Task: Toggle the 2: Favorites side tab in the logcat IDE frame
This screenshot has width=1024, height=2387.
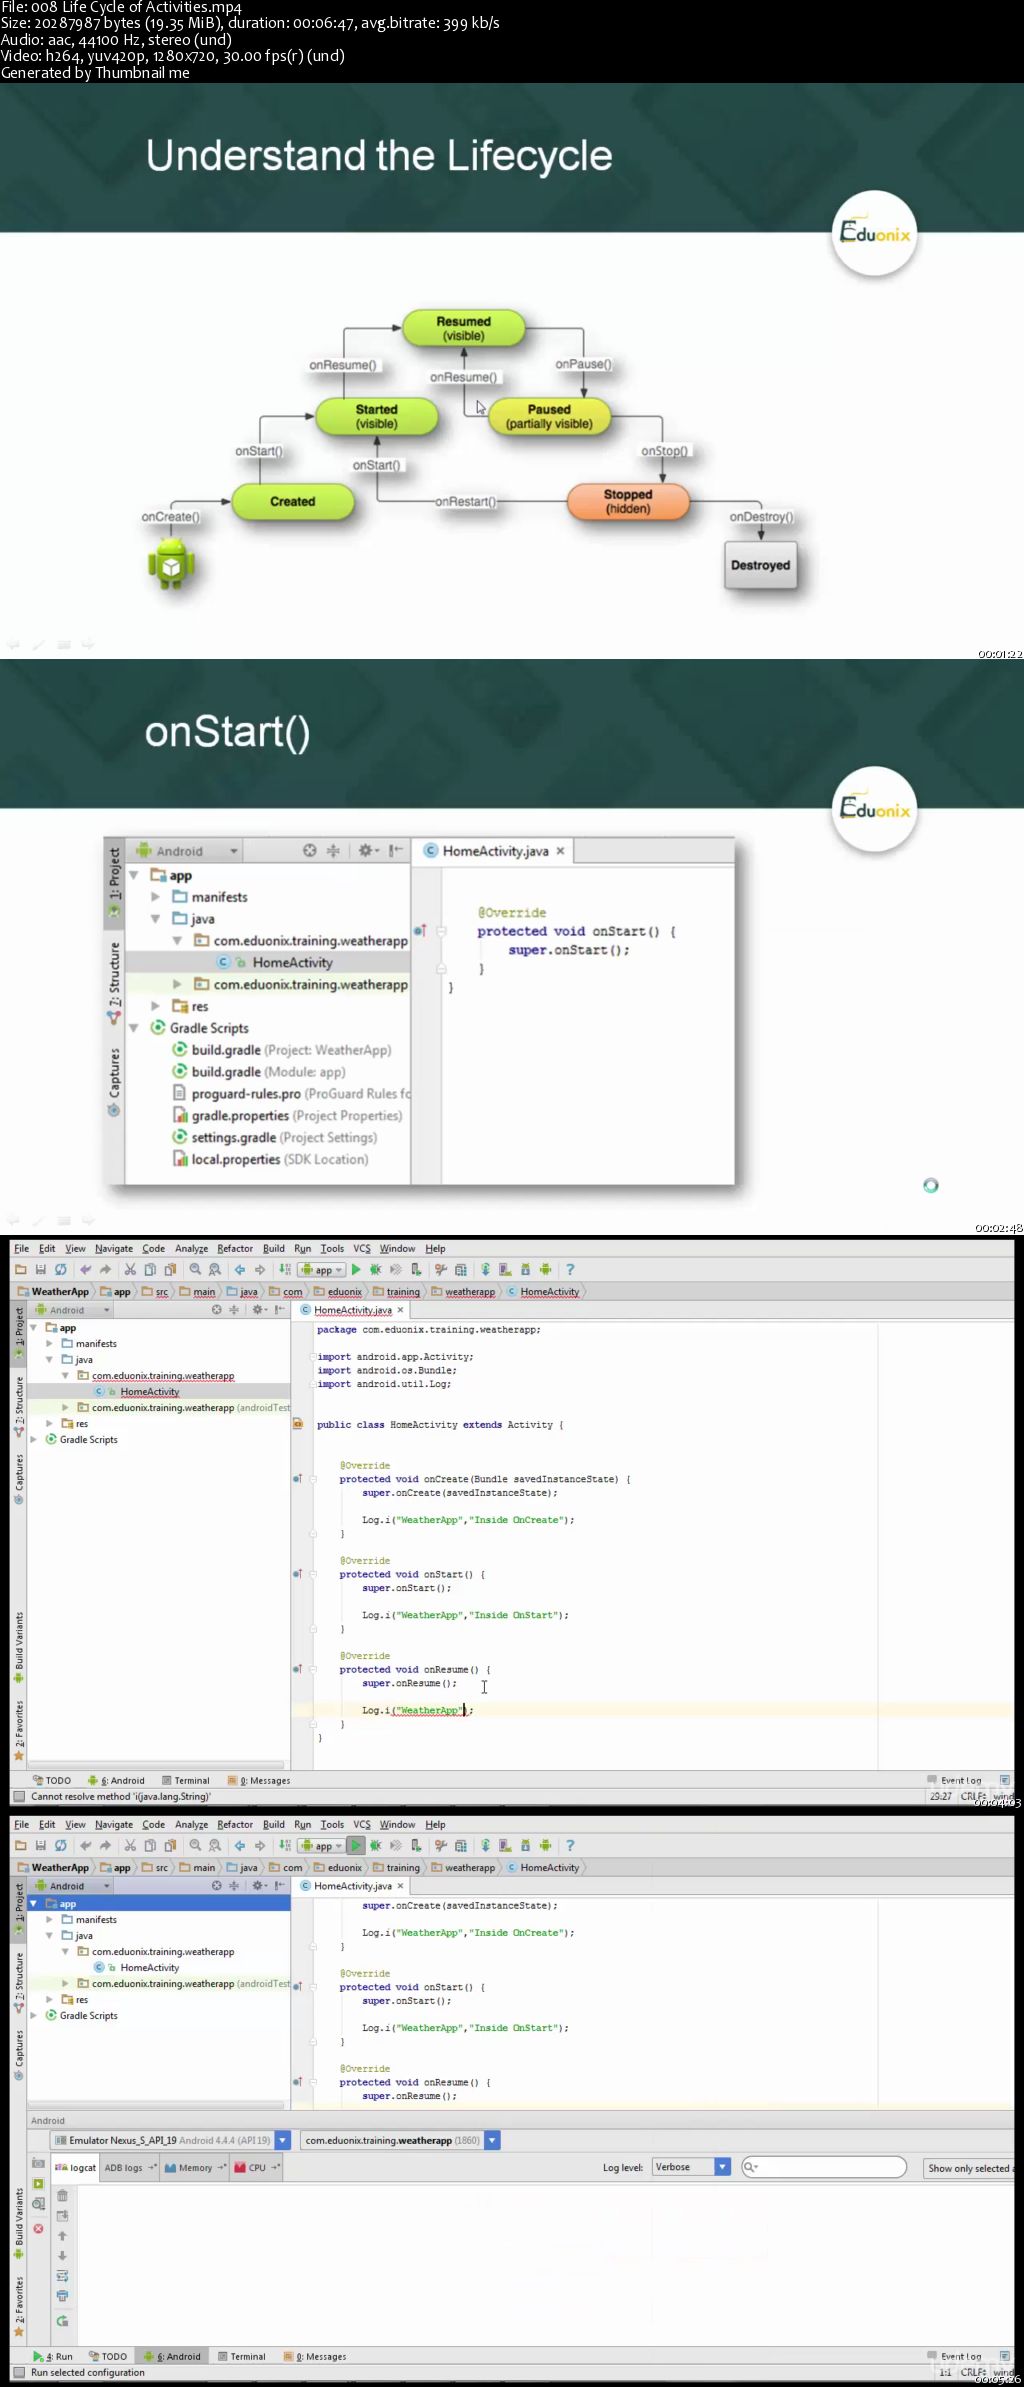Action: coord(18,2306)
